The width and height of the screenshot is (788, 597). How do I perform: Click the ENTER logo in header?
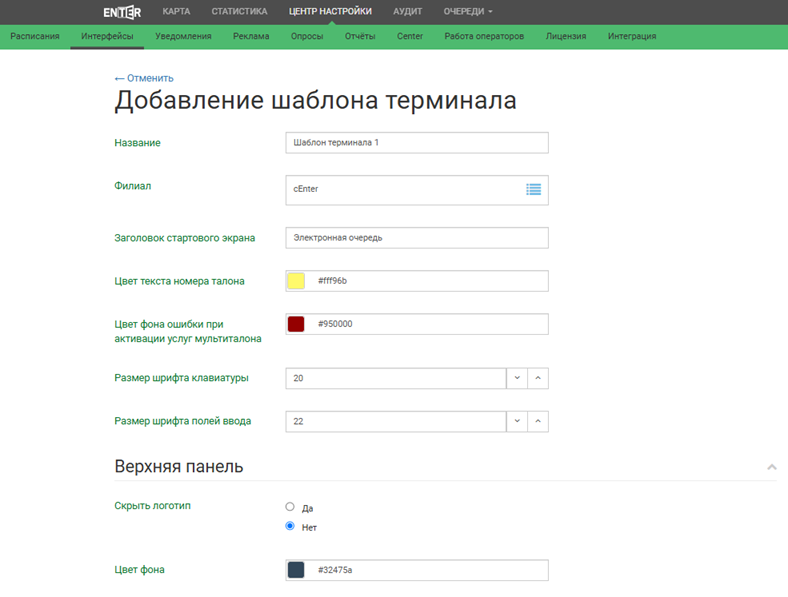(x=122, y=12)
